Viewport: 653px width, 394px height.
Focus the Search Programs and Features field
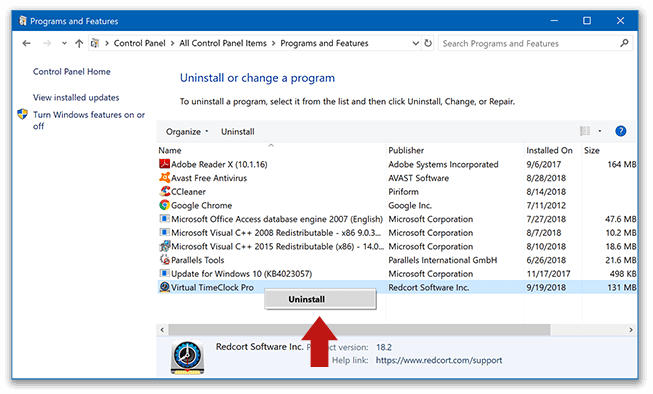tap(535, 43)
